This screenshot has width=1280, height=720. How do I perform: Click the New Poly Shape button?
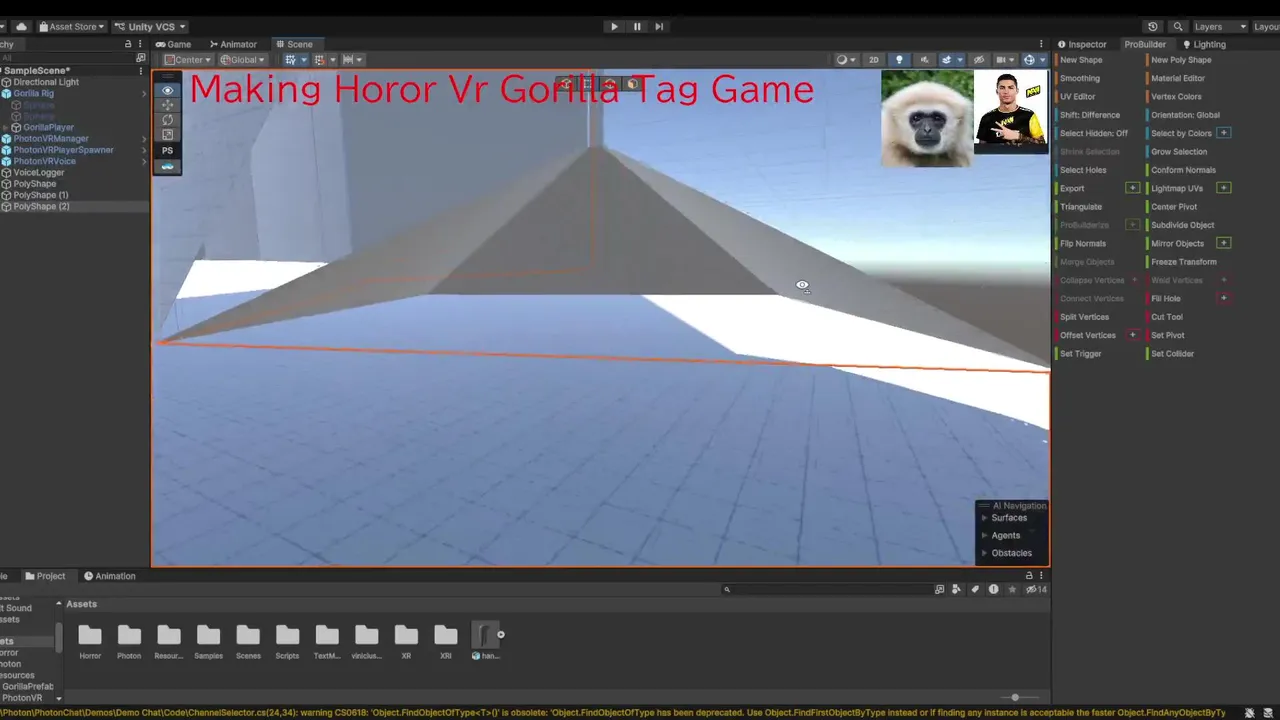coord(1181,60)
